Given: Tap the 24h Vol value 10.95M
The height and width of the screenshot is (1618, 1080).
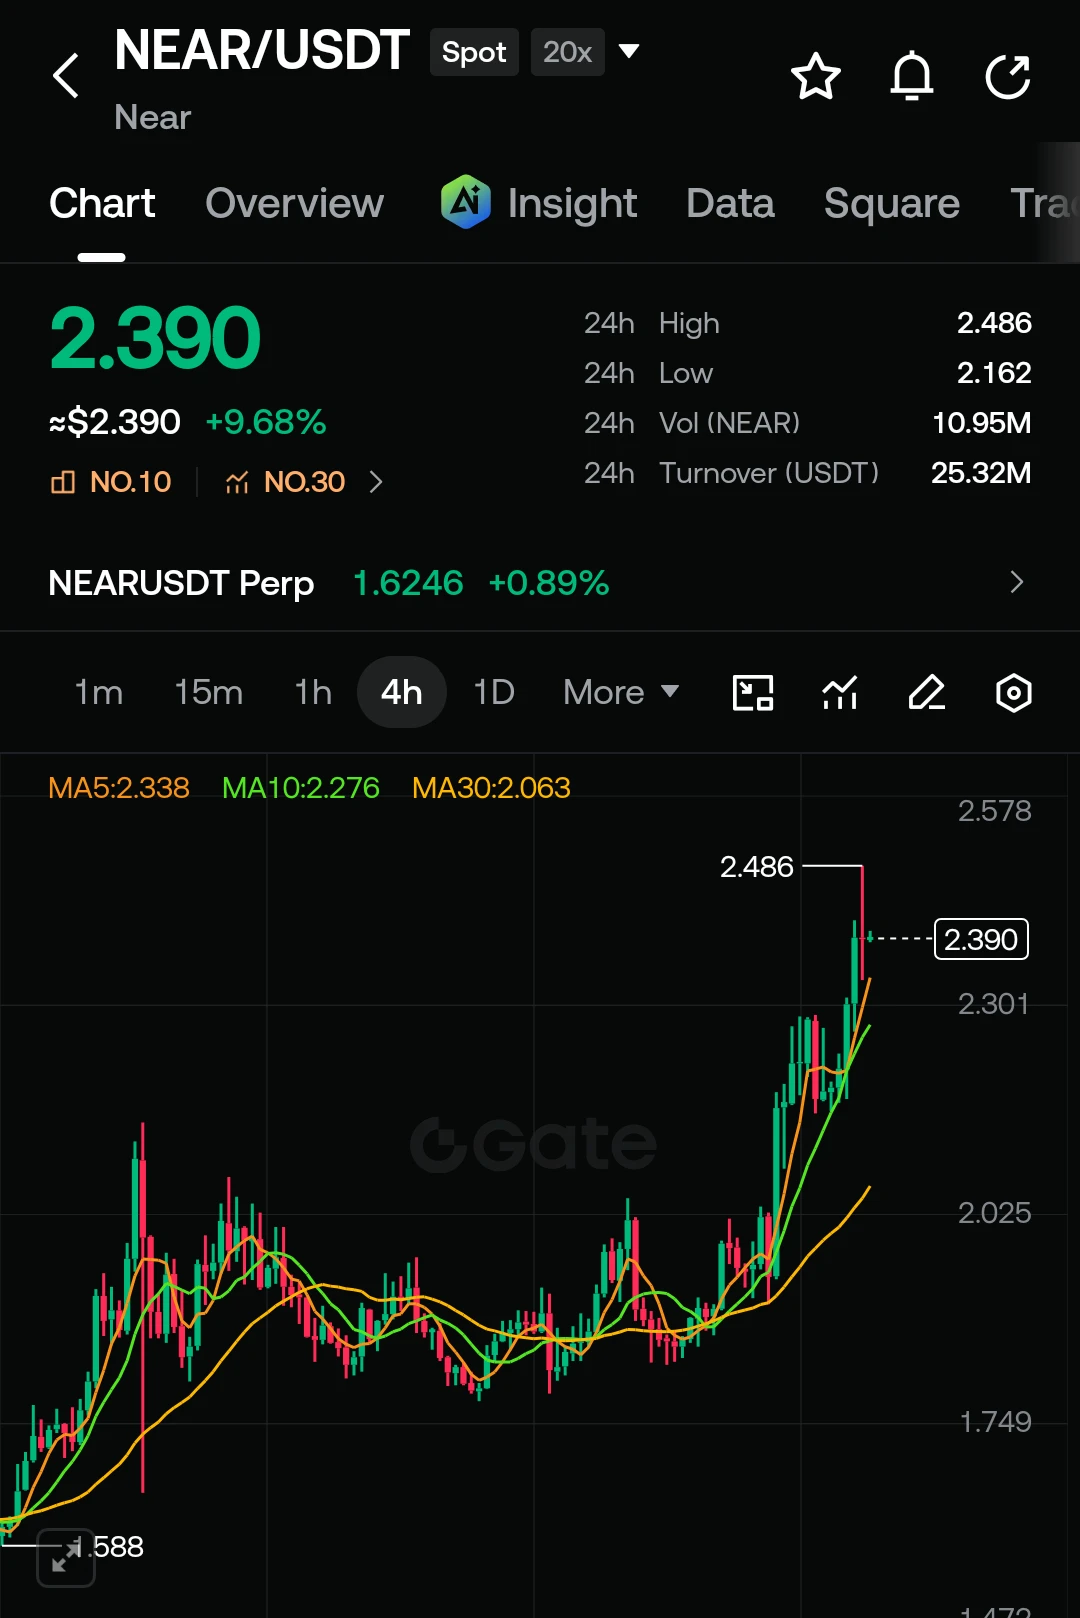Looking at the screenshot, I should pyautogui.click(x=981, y=423).
